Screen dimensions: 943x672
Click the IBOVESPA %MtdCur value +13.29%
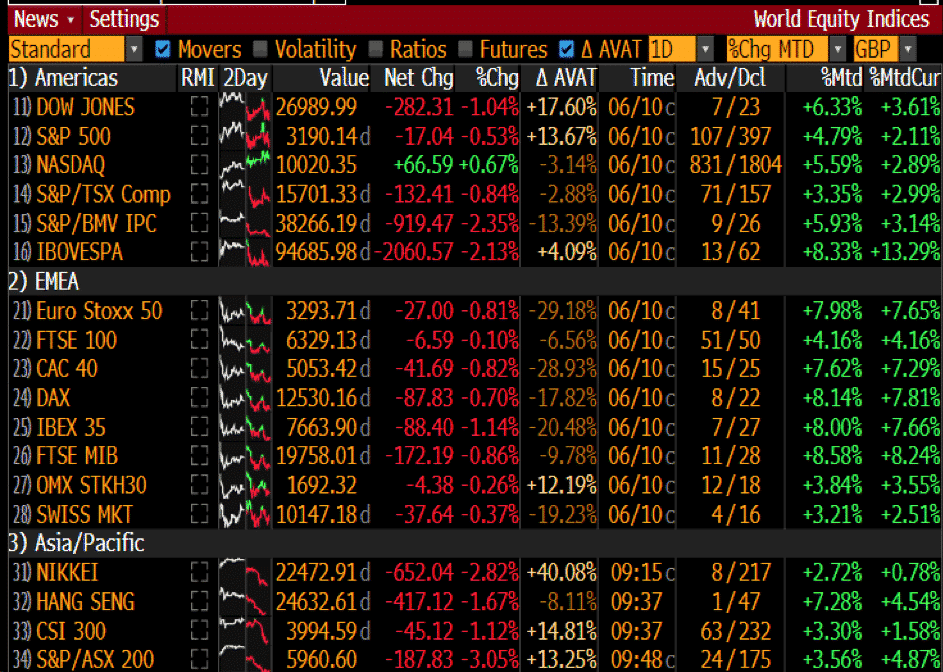point(906,252)
